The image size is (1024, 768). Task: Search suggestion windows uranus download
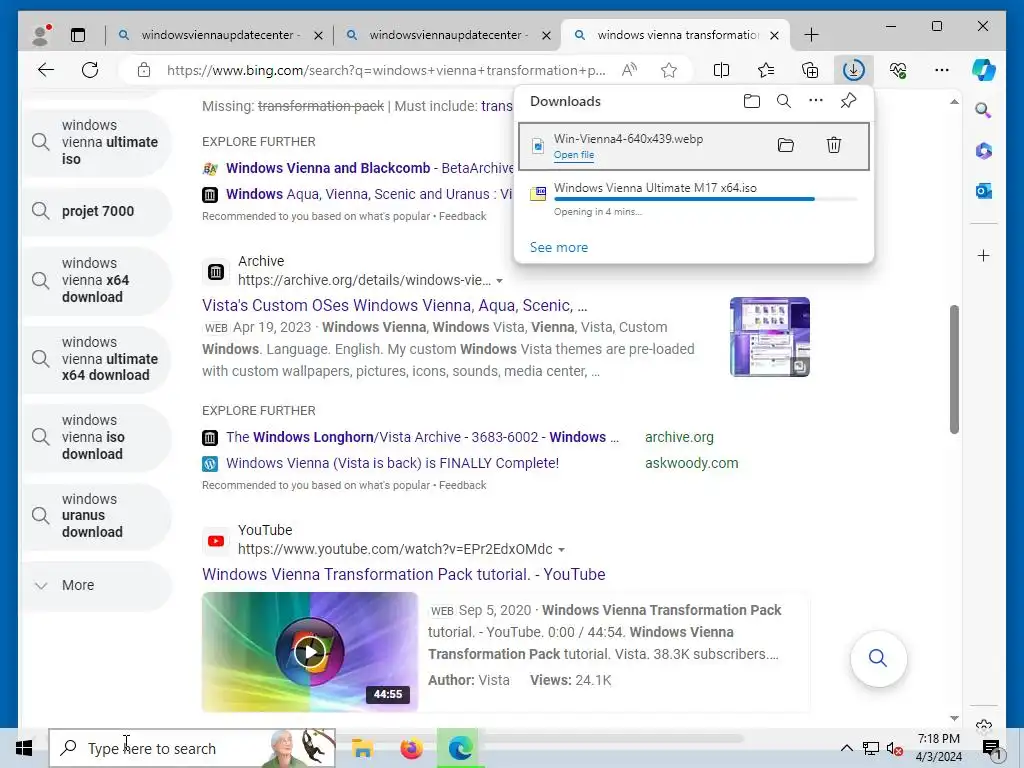point(96,515)
